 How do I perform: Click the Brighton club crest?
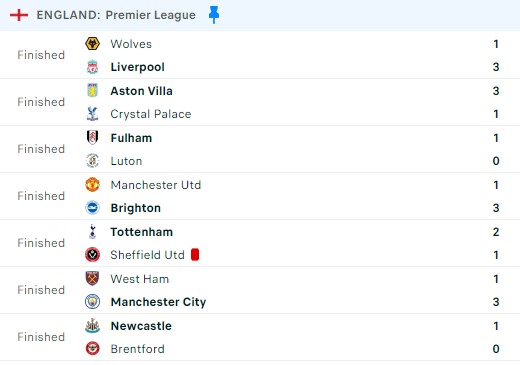(x=92, y=208)
